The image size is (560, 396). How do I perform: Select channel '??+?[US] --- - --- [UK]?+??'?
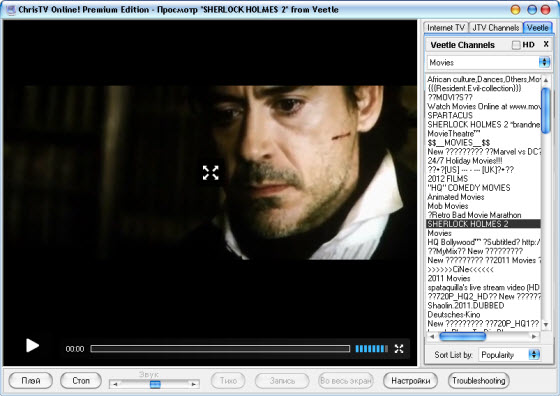click(484, 170)
